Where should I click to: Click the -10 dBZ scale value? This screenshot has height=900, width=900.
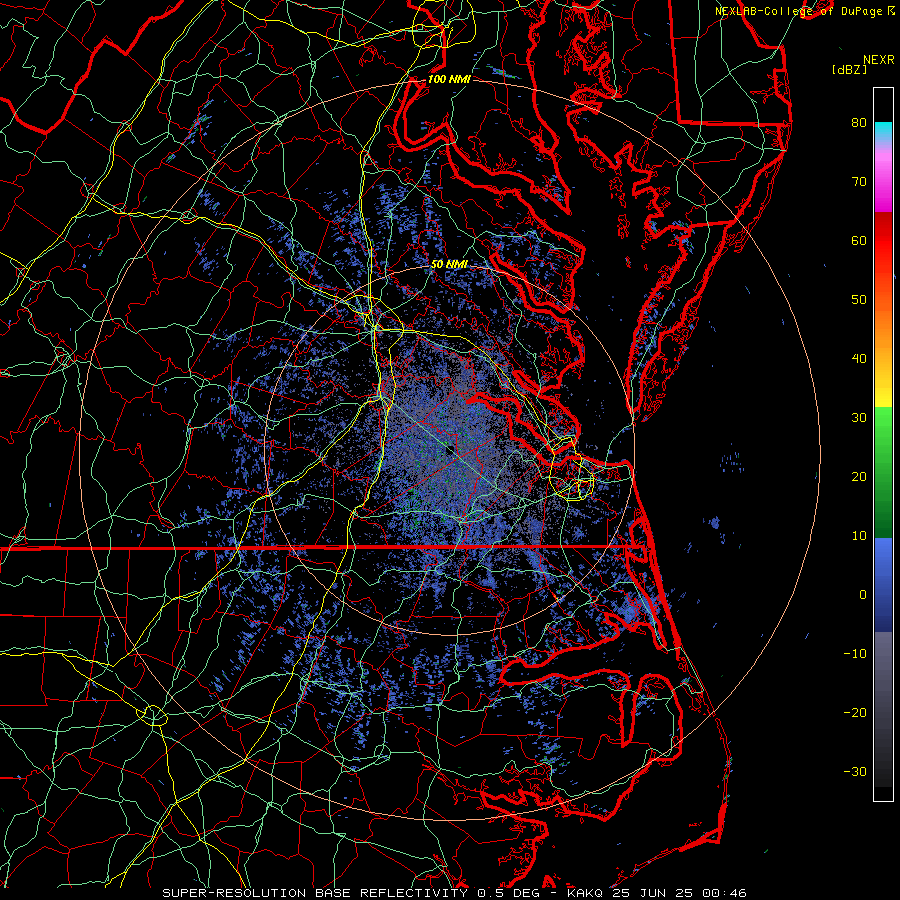click(855, 654)
